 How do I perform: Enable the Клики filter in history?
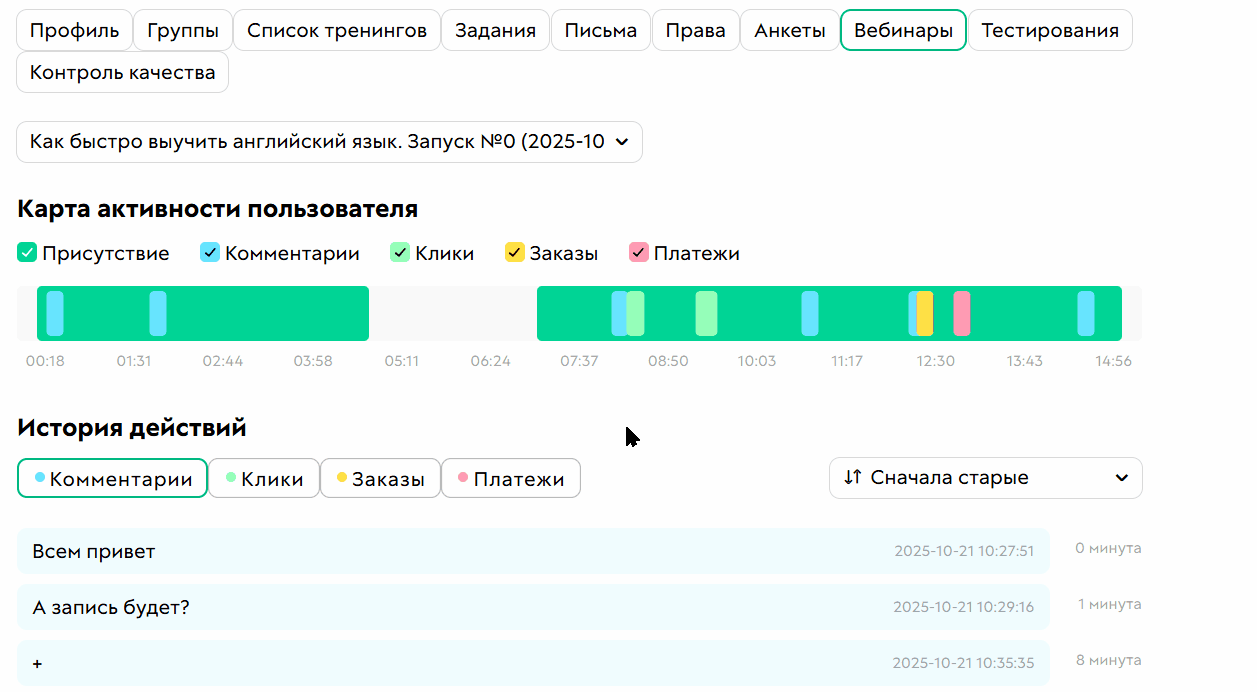coord(264,478)
